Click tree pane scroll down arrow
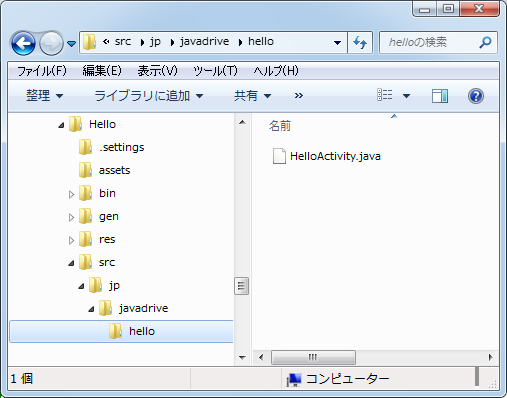The height and width of the screenshot is (398, 507). (x=242, y=357)
